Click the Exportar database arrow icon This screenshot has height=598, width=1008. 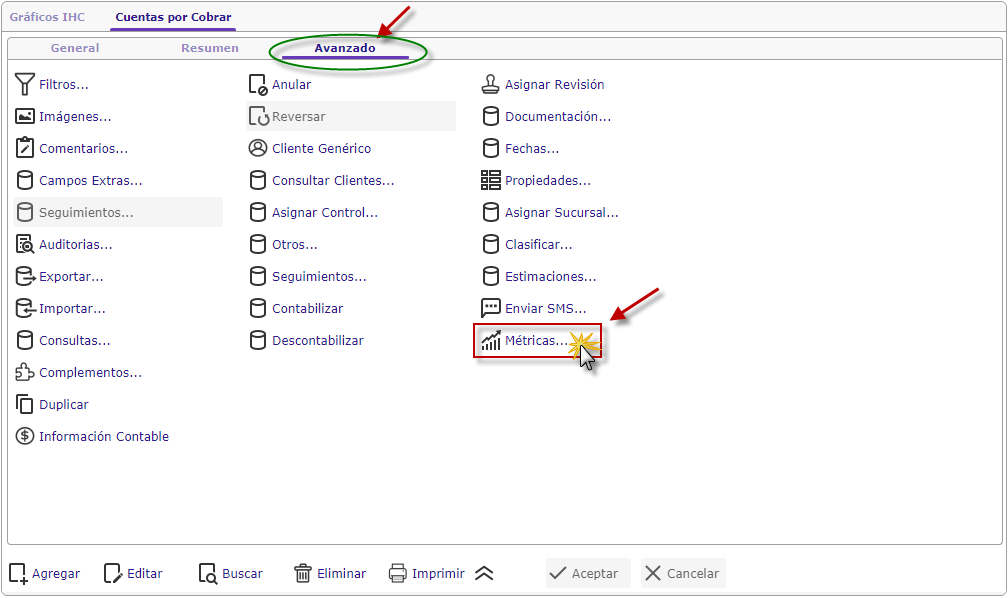pos(24,276)
